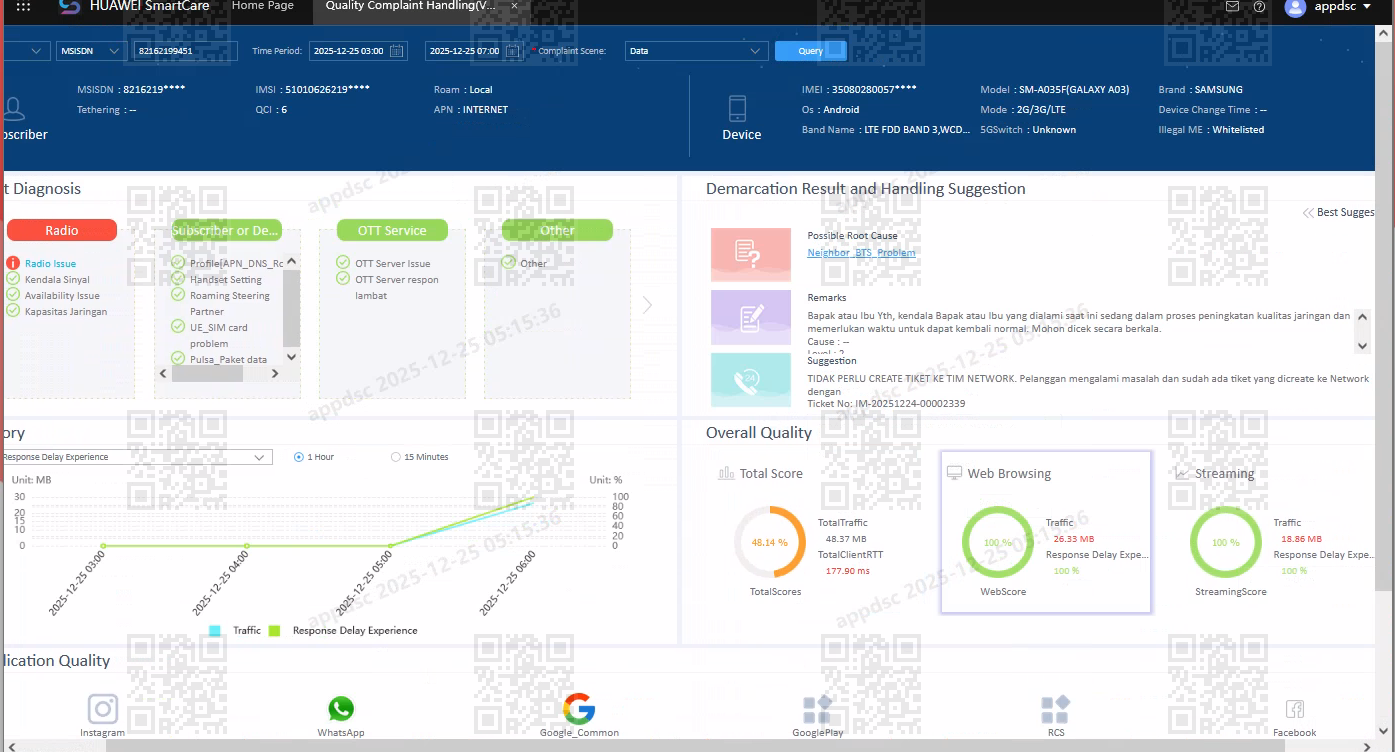Click the Remarks note icon
1395x752 pixels.
point(750,317)
